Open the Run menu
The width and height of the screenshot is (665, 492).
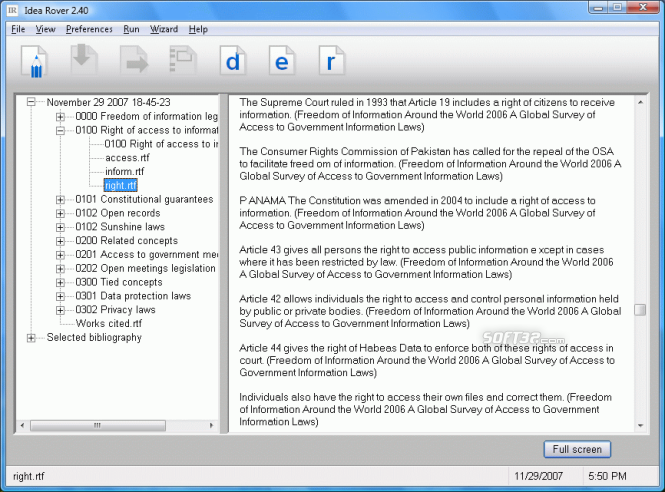coord(131,29)
